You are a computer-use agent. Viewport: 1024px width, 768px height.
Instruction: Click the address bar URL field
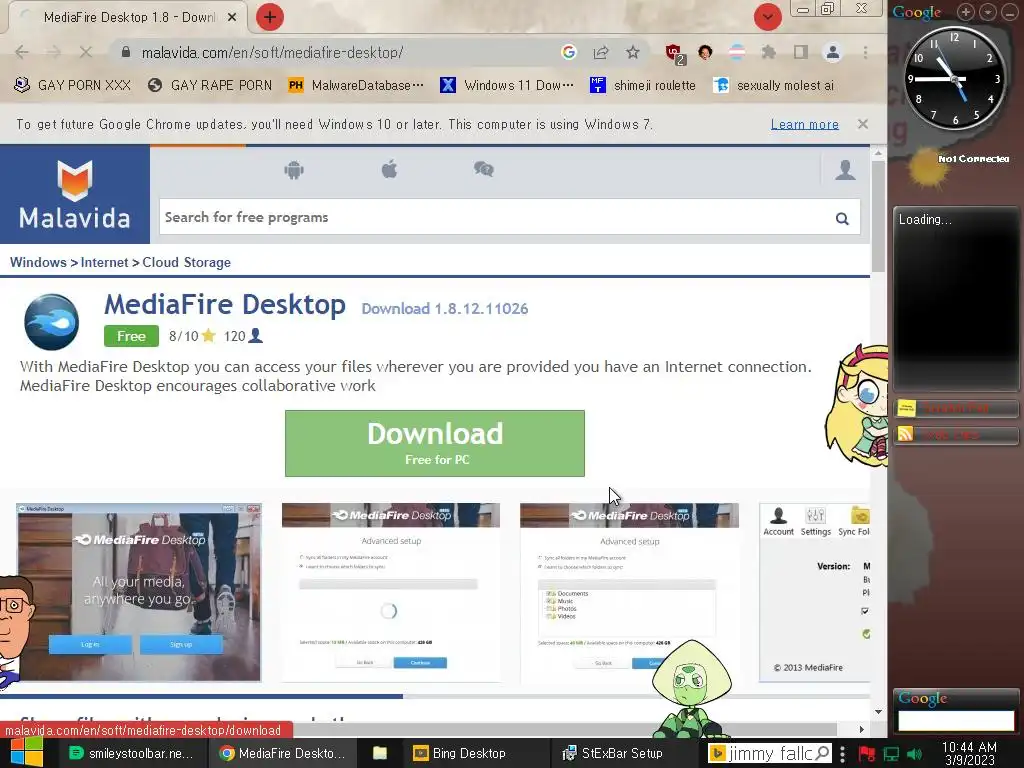(x=338, y=52)
